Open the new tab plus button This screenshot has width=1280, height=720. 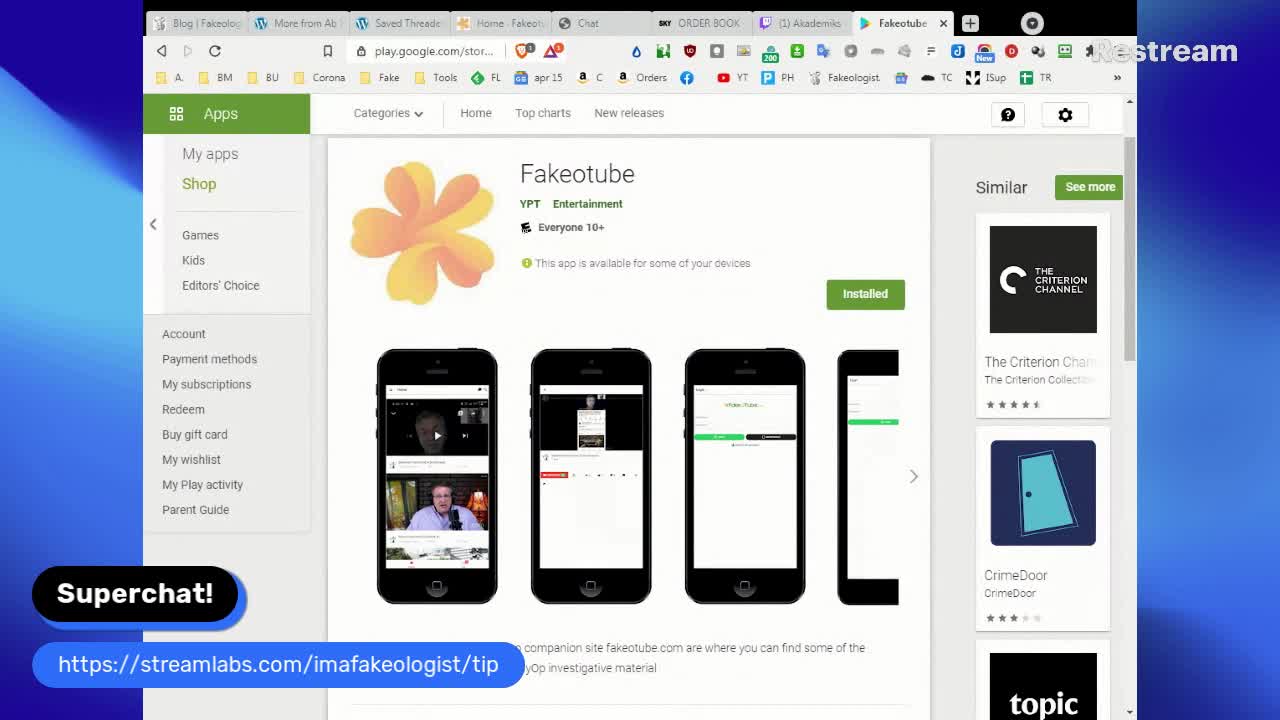tap(970, 23)
